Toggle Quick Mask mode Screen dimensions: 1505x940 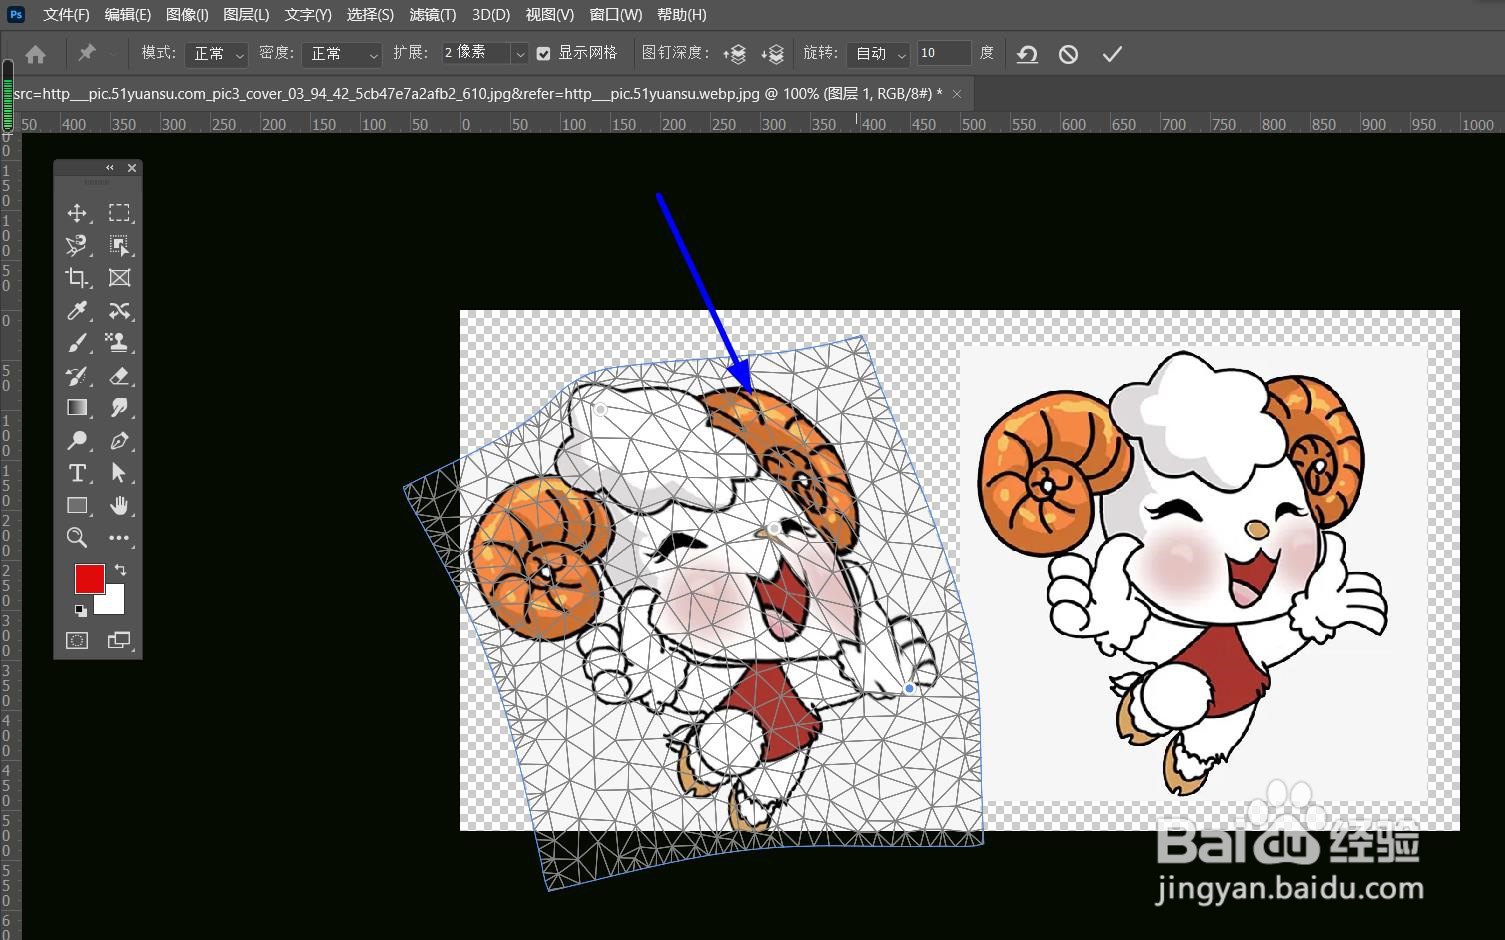77,640
